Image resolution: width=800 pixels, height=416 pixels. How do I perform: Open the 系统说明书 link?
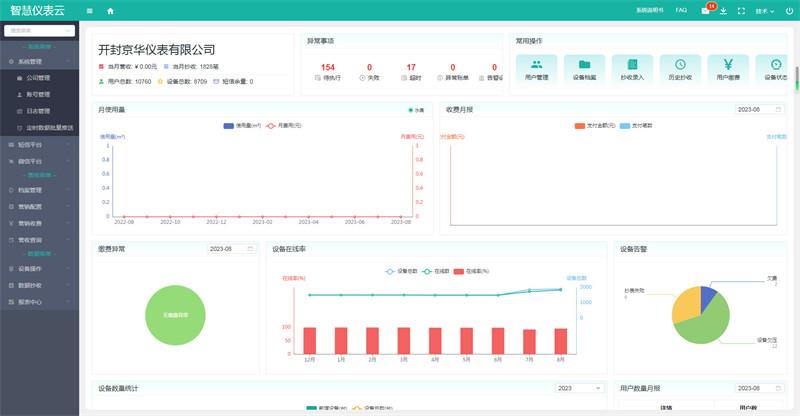[x=649, y=11]
